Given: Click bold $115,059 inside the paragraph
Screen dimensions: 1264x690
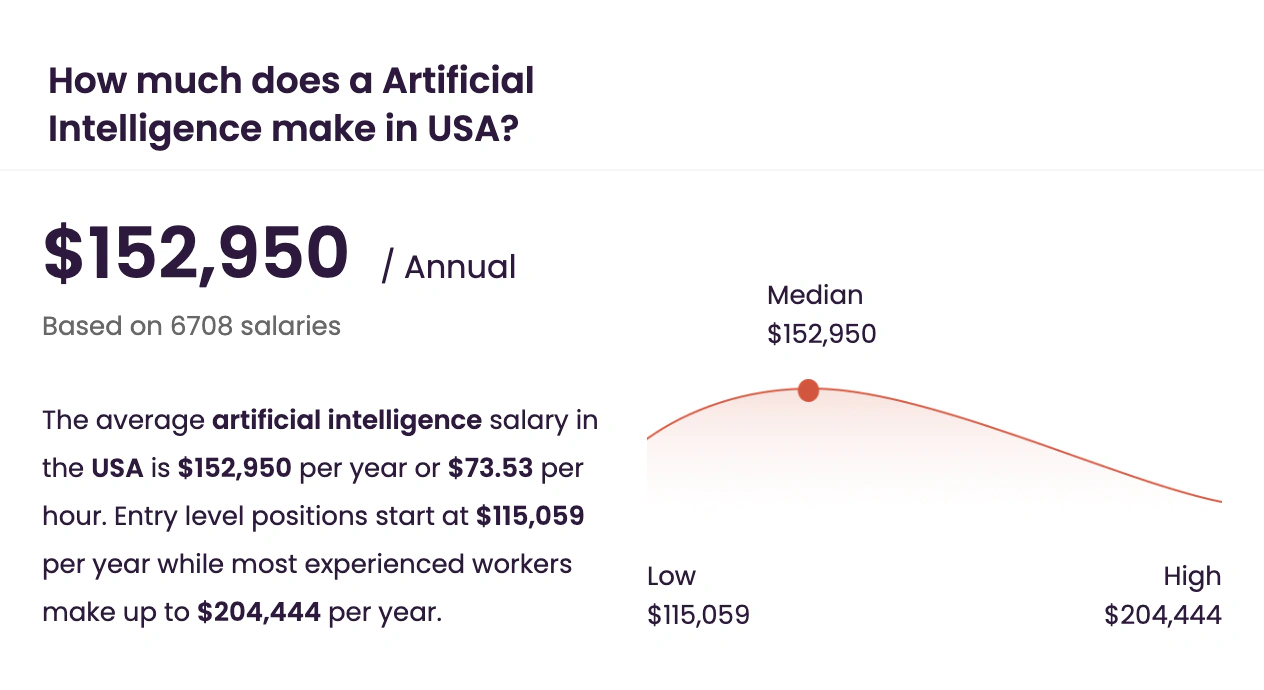Looking at the screenshot, I should click(530, 516).
